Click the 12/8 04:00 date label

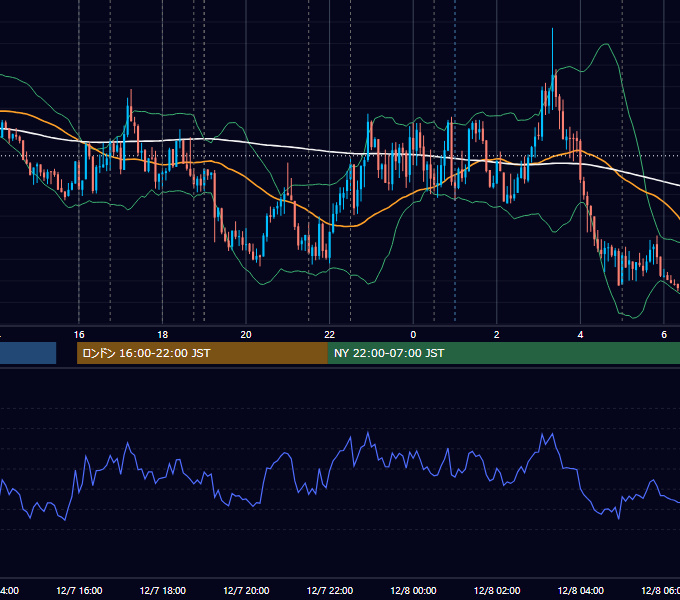(581, 591)
